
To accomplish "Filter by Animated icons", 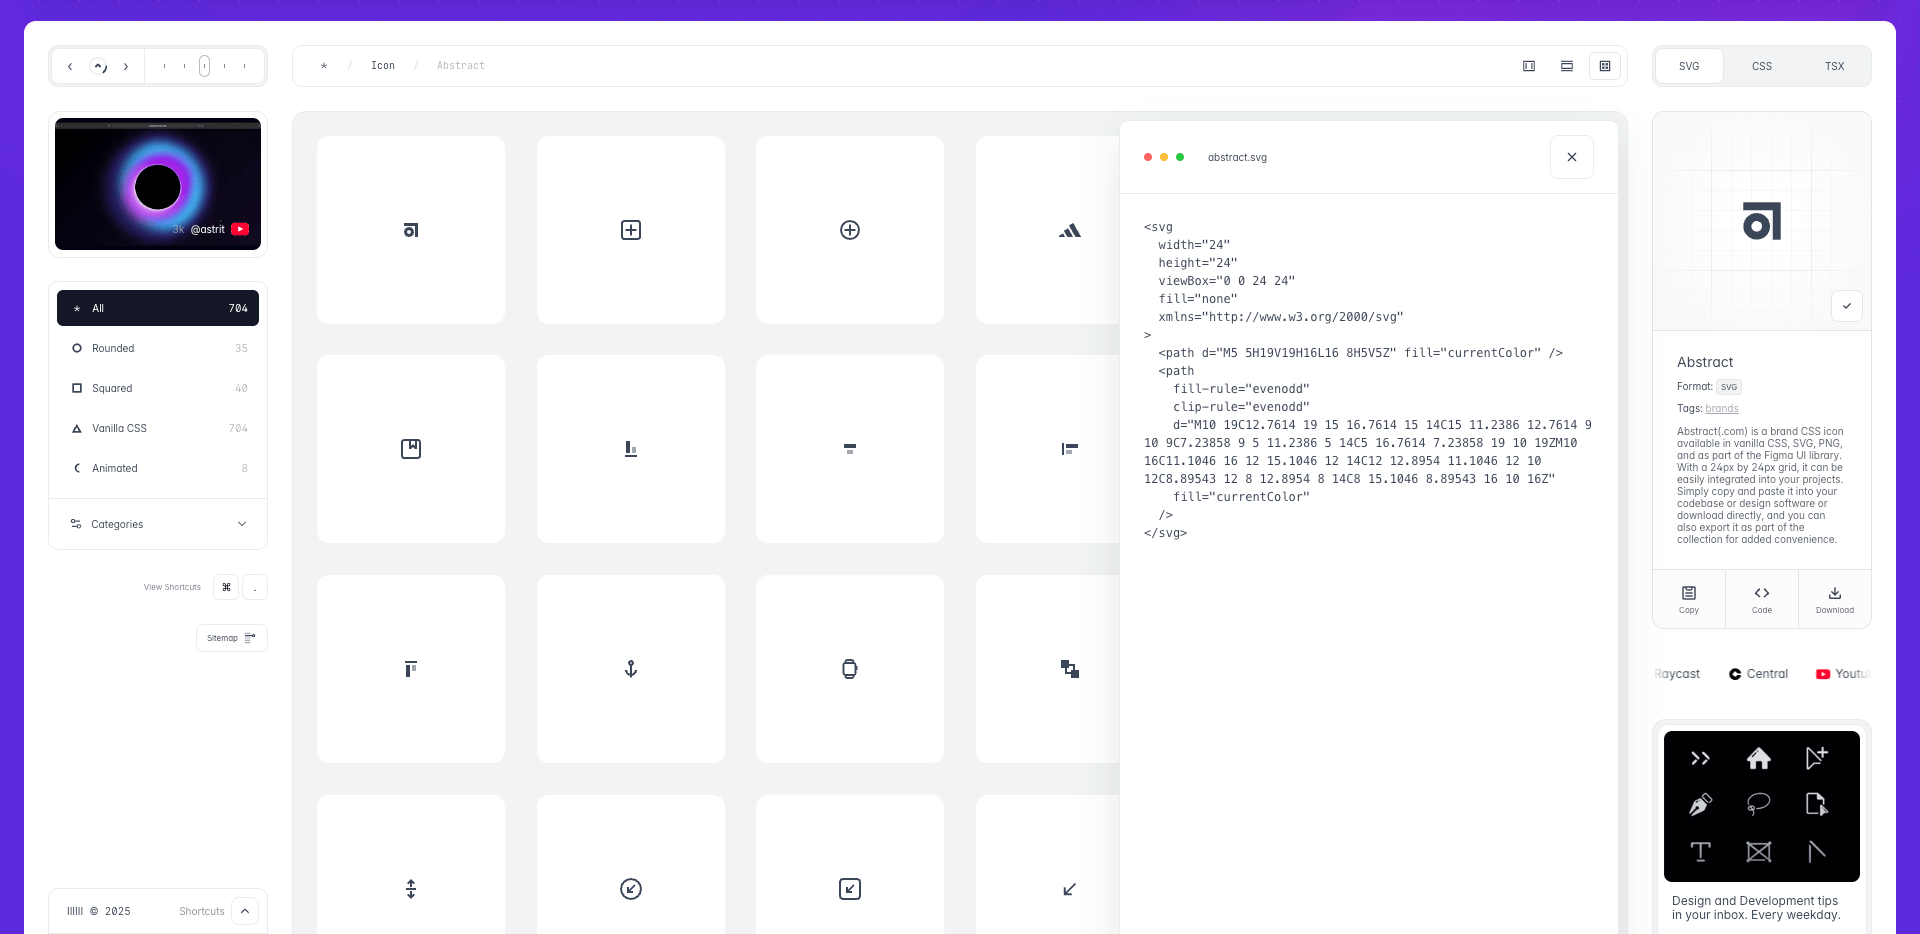I will point(158,468).
